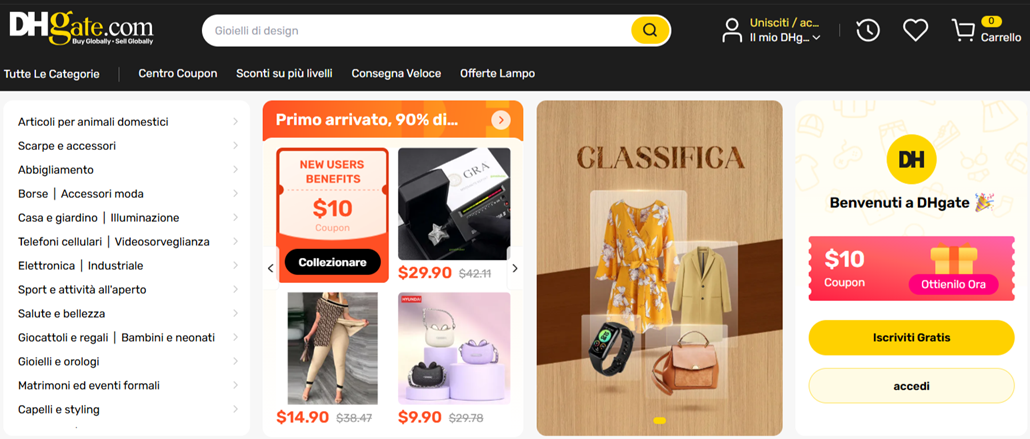
Task: Open the Offerte Lampo menu item
Action: (497, 74)
